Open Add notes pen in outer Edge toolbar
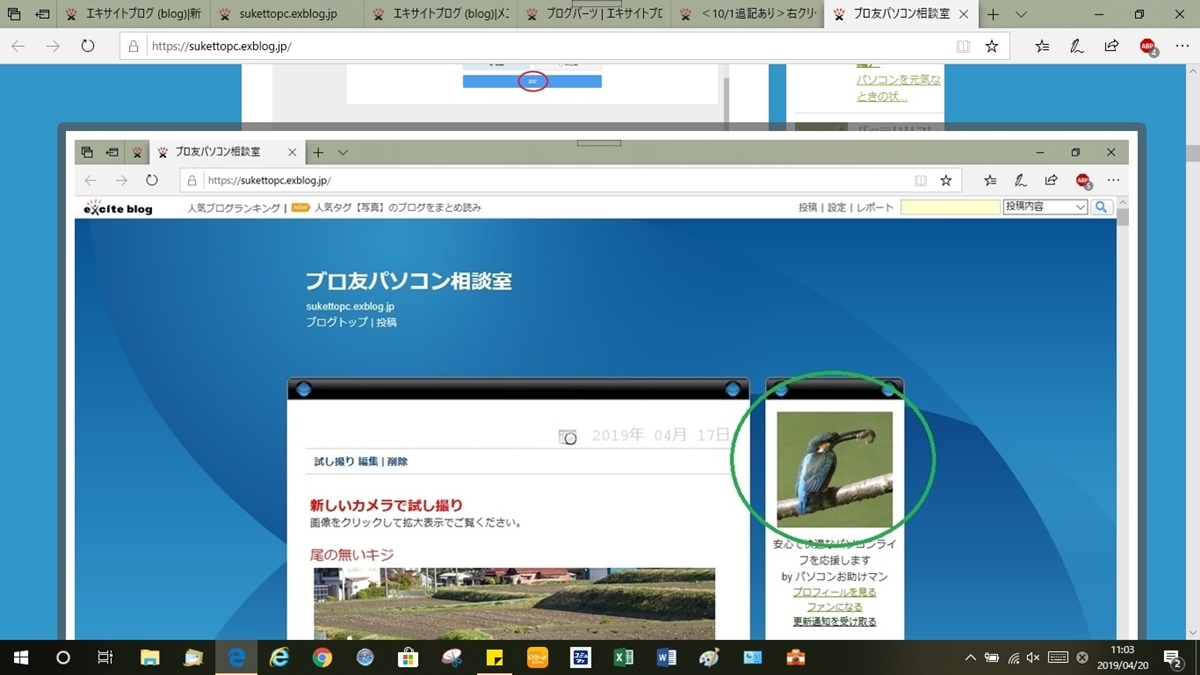The width and height of the screenshot is (1200, 675). [1077, 46]
